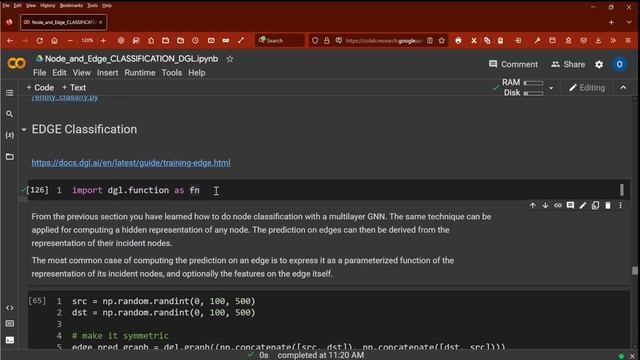Open Firefox Bookmarks menu in menu bar
This screenshot has height=360, width=640.
(71, 5)
